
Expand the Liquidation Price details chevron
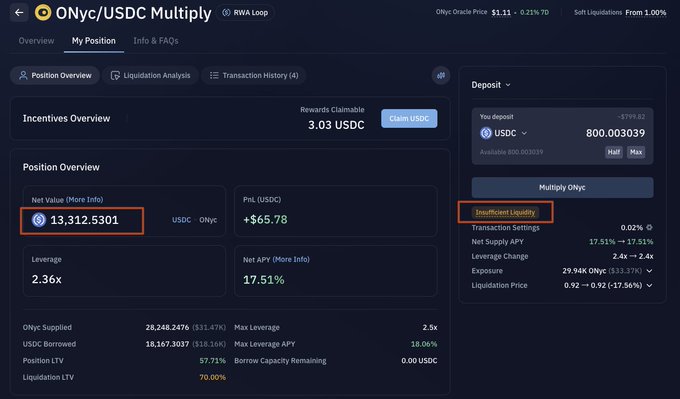tap(649, 285)
